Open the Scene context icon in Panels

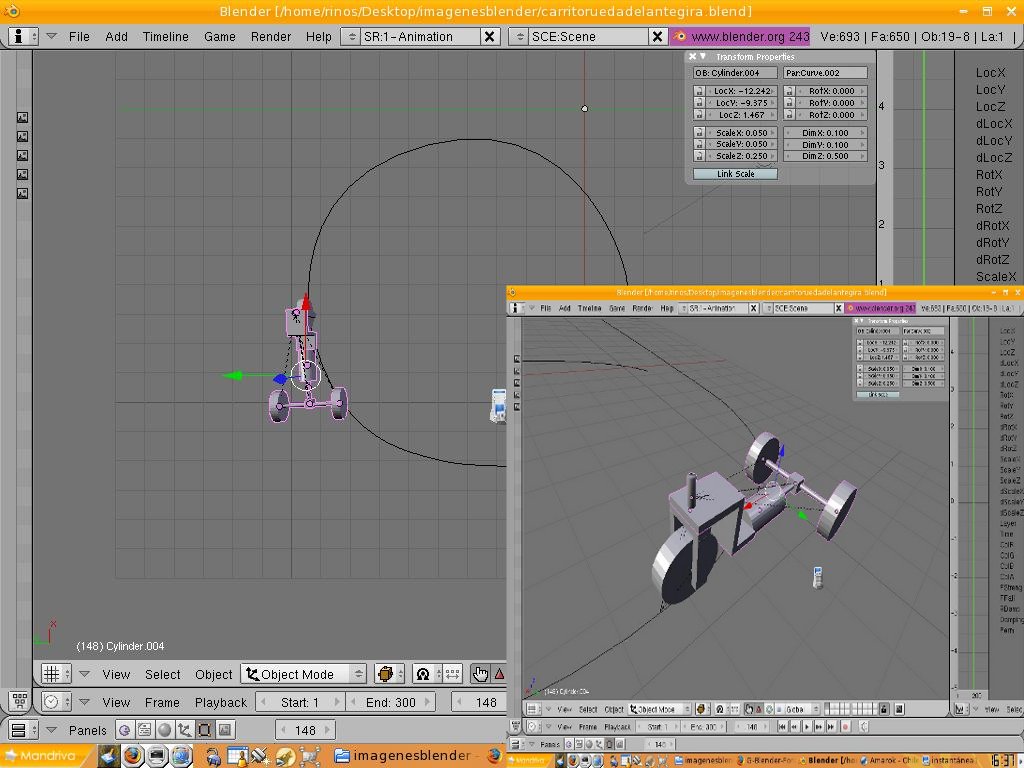coord(225,730)
